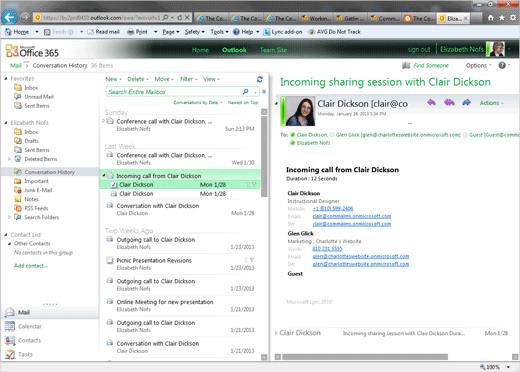Open the Team Site tab
This screenshot has height=372, width=520.
[273, 50]
